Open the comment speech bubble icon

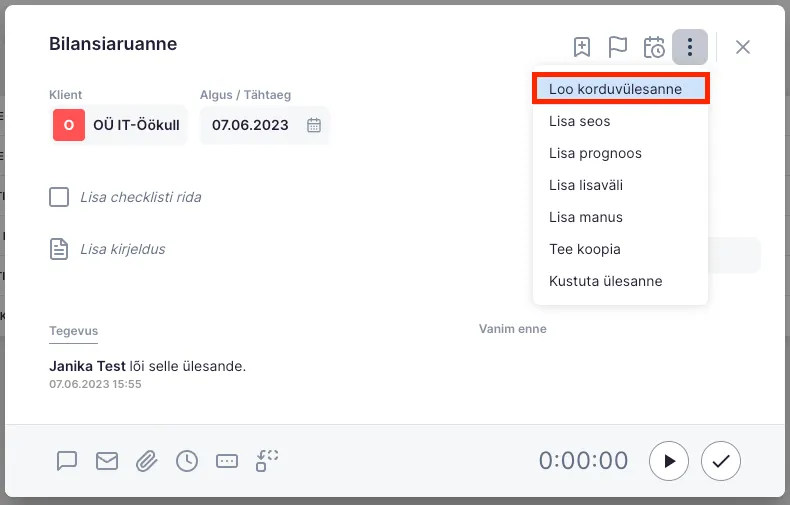(x=67, y=461)
